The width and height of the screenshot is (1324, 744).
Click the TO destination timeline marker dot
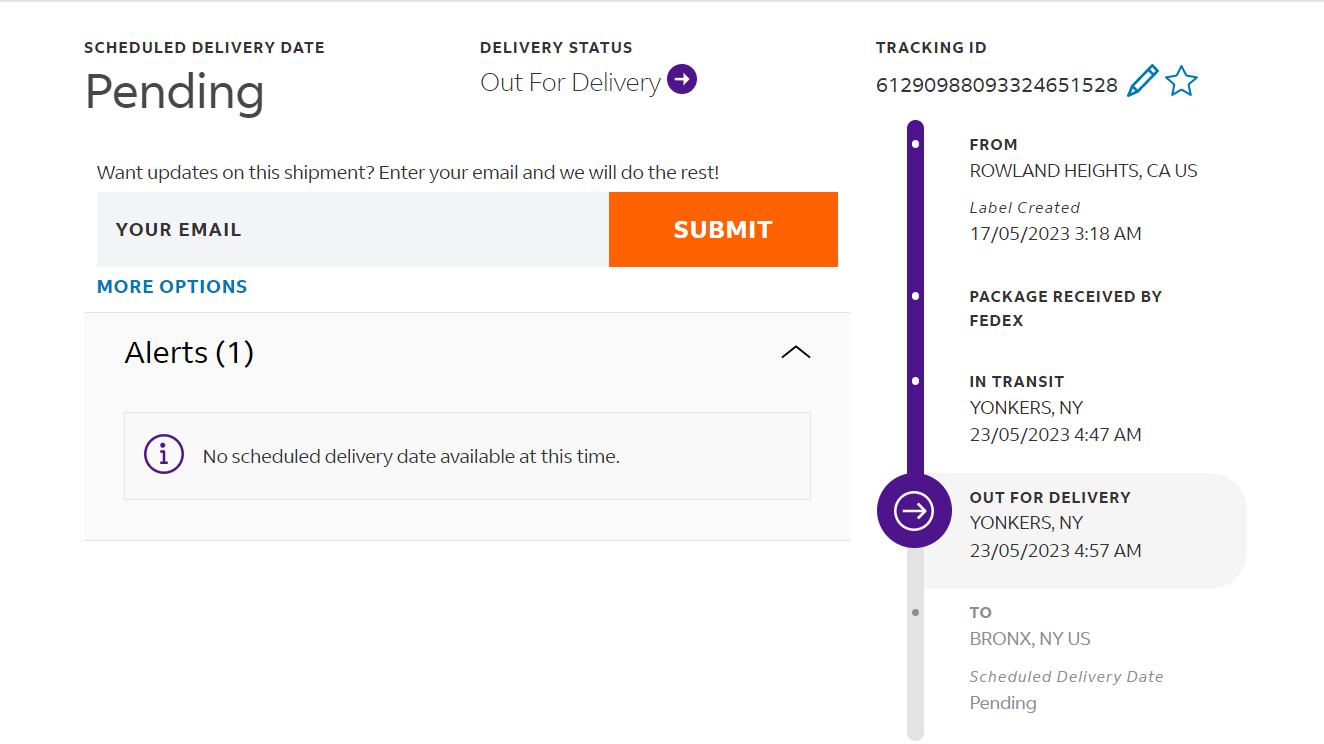tap(915, 612)
